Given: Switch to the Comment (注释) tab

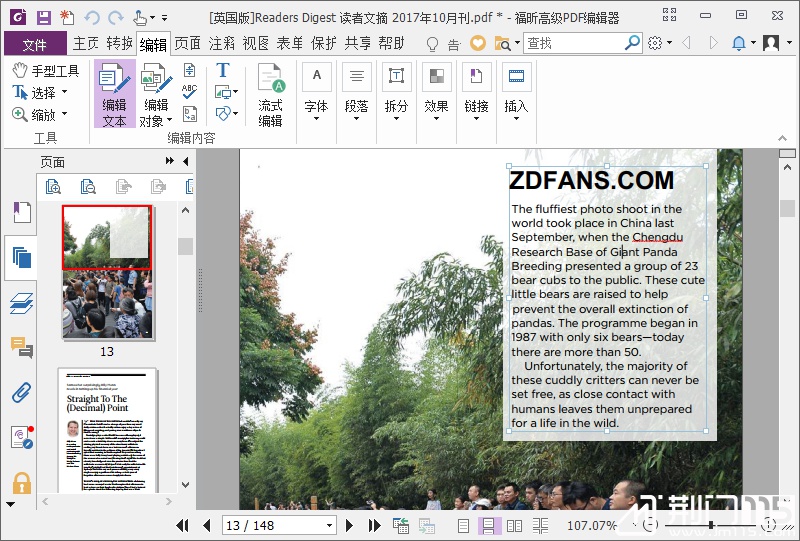Looking at the screenshot, I should coord(221,43).
